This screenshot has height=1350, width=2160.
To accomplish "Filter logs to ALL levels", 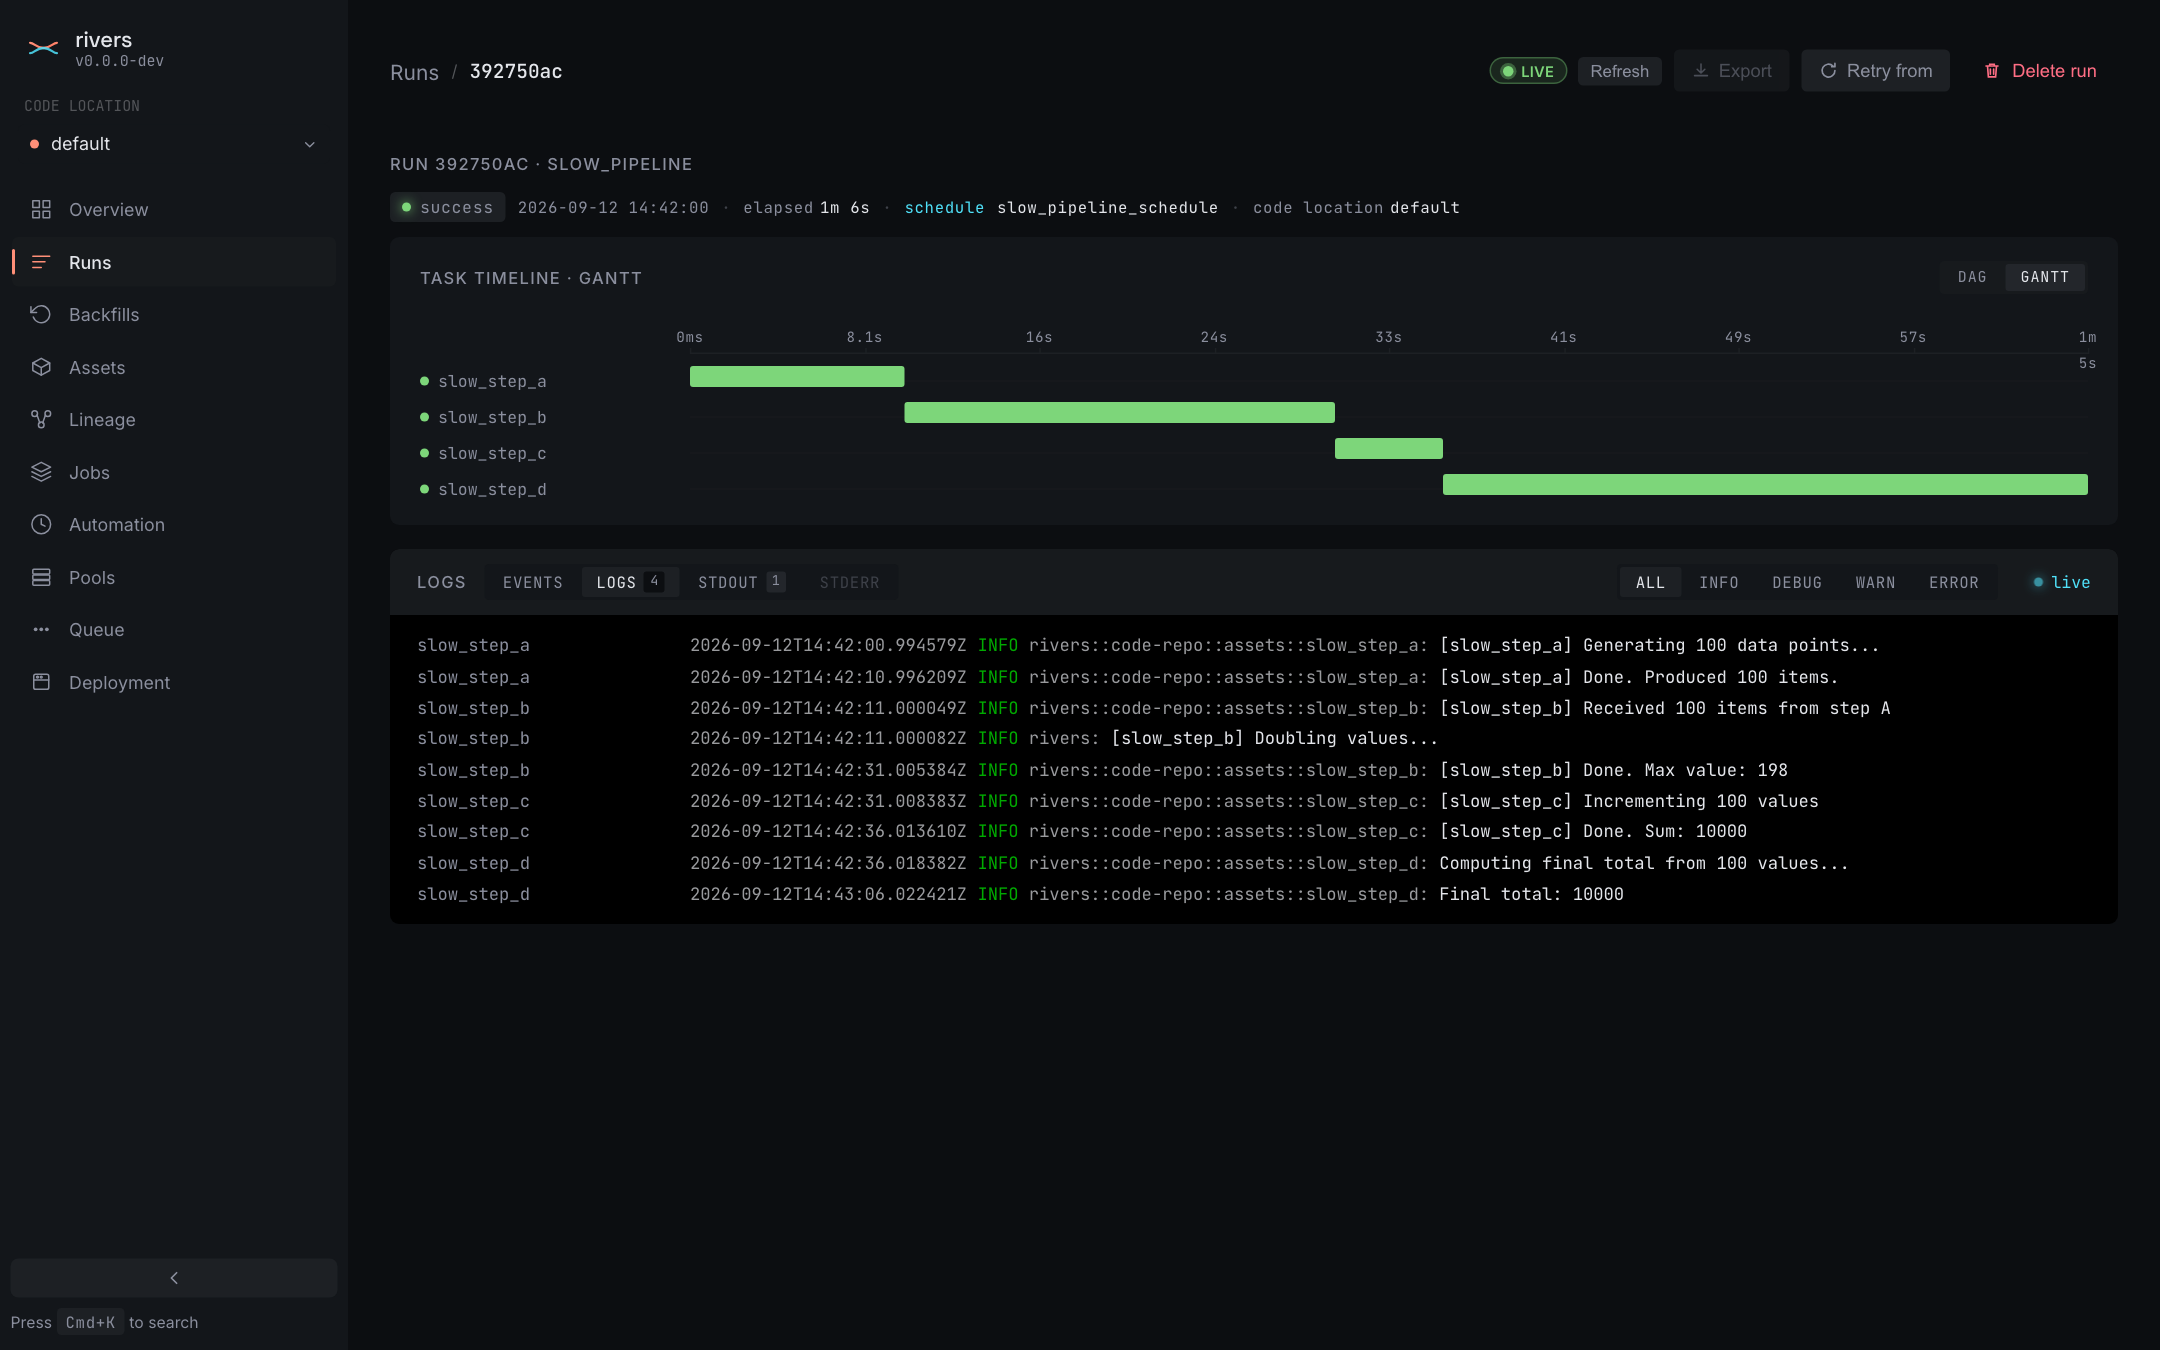I will point(1650,582).
